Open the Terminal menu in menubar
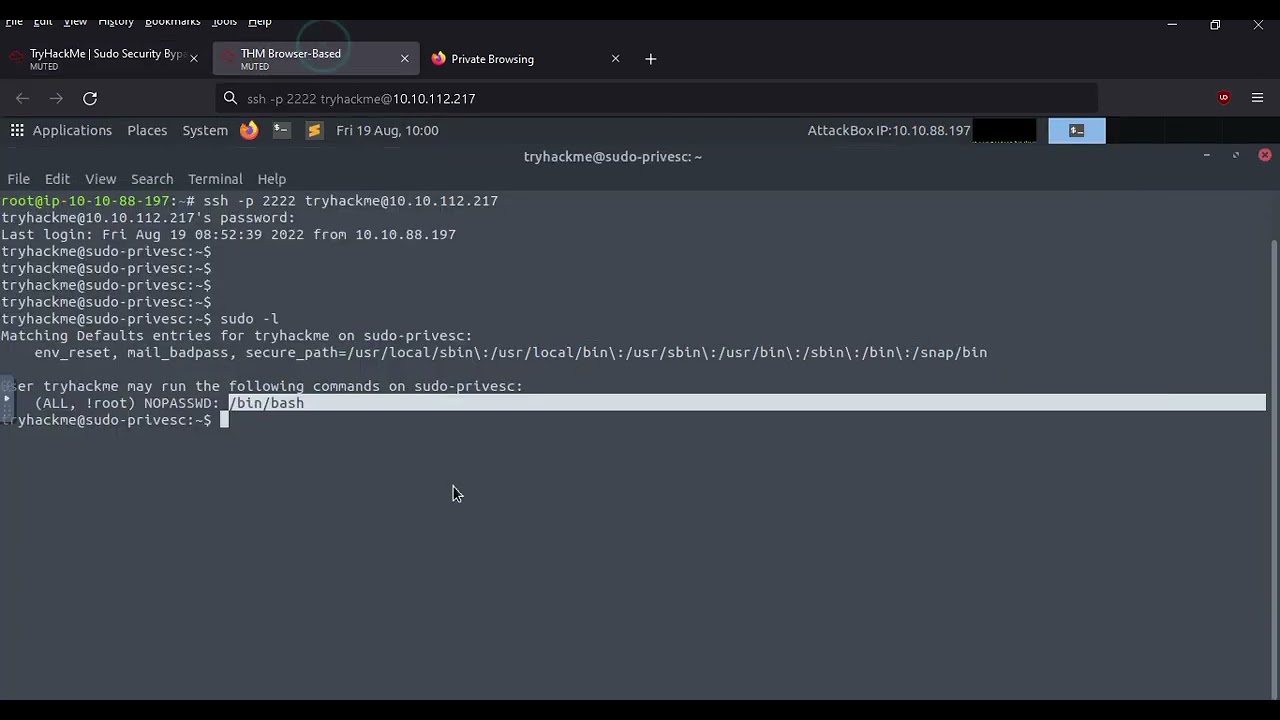 click(x=215, y=179)
